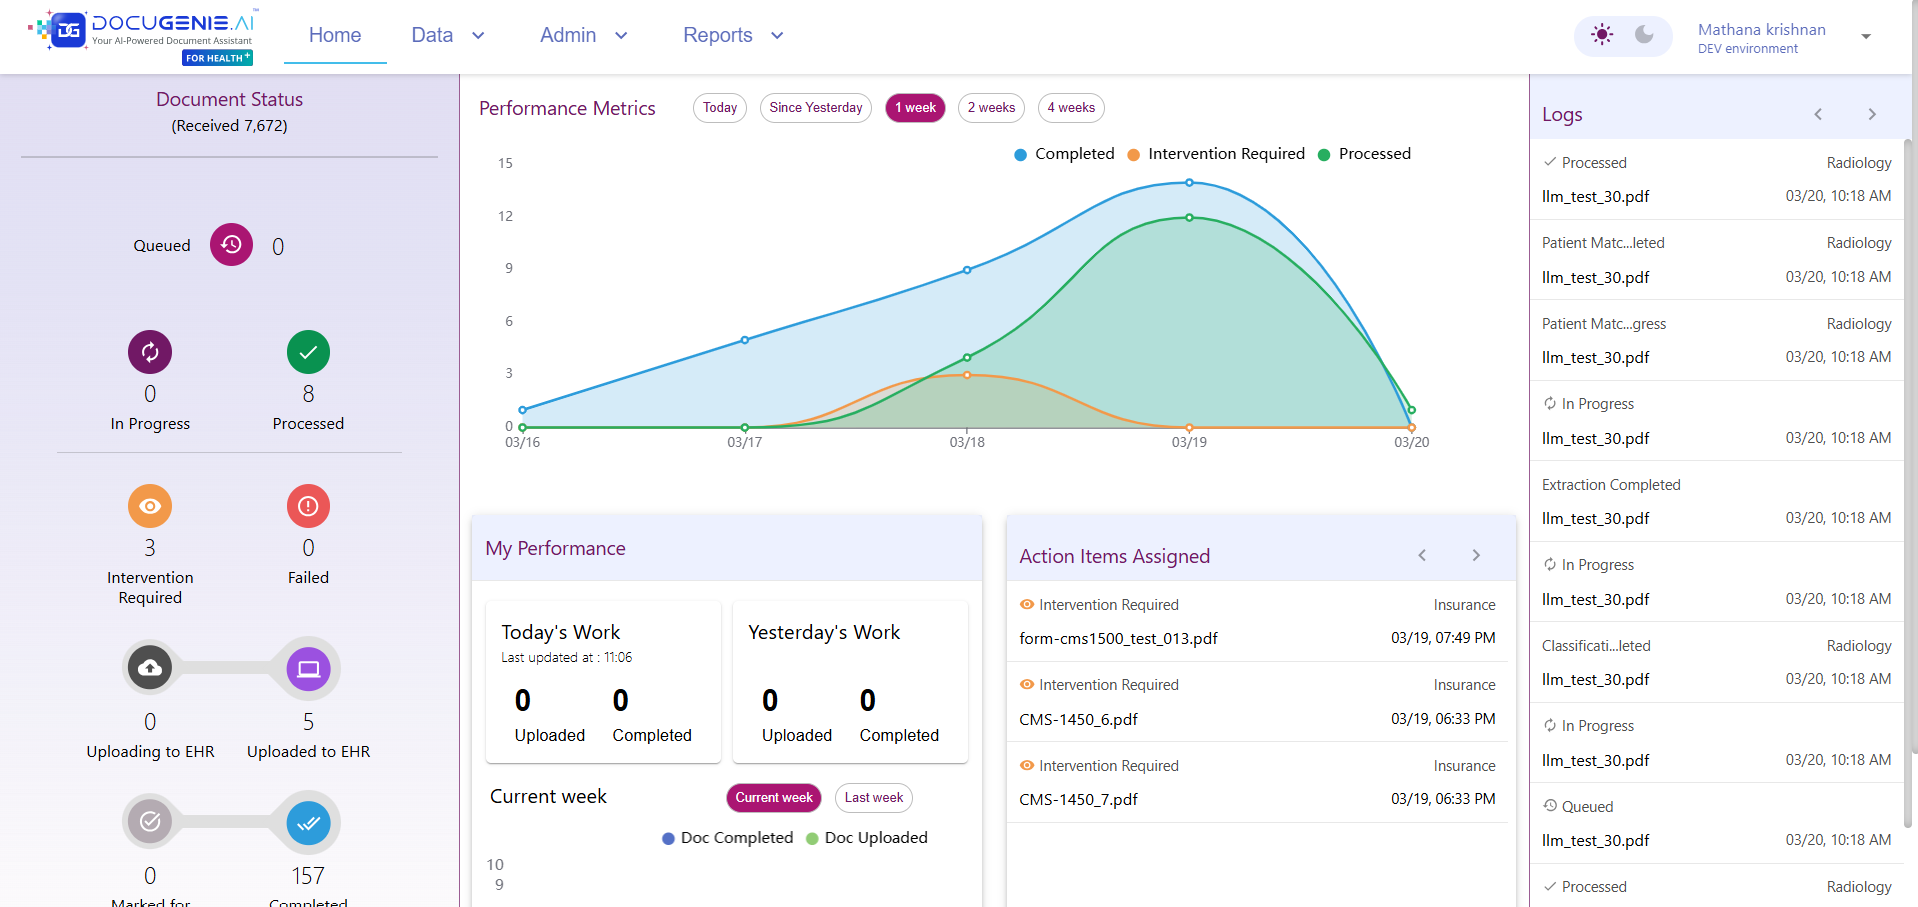Expand the Data dropdown menu

[x=446, y=34]
